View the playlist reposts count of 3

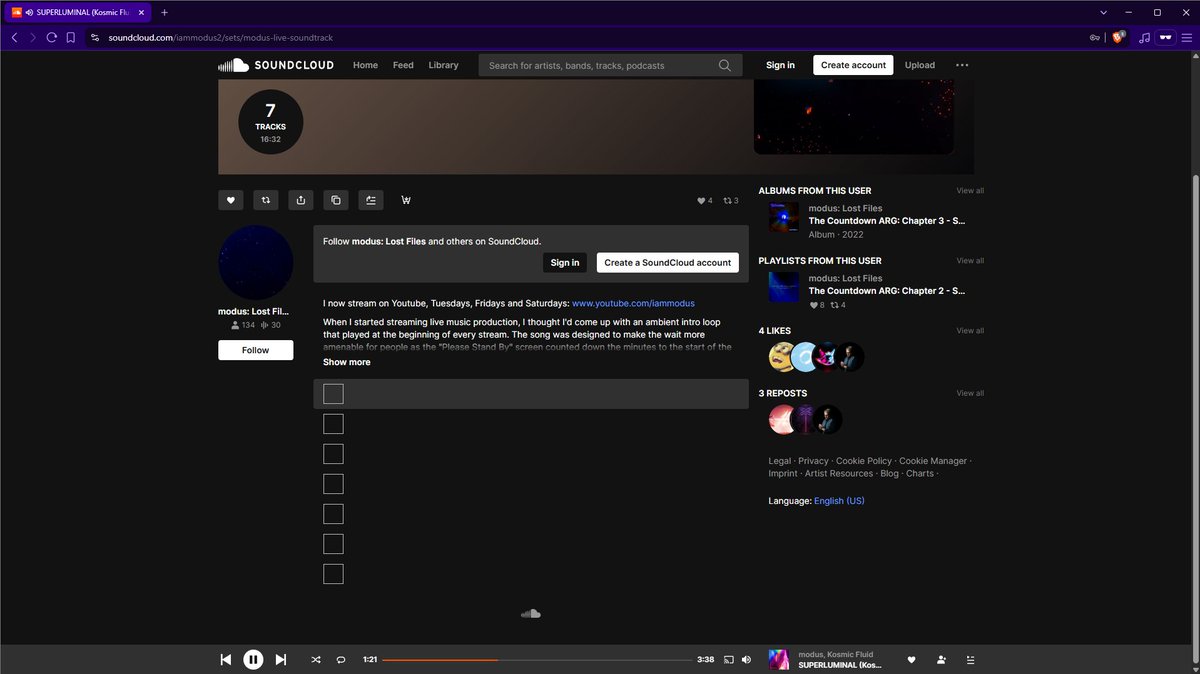(731, 200)
